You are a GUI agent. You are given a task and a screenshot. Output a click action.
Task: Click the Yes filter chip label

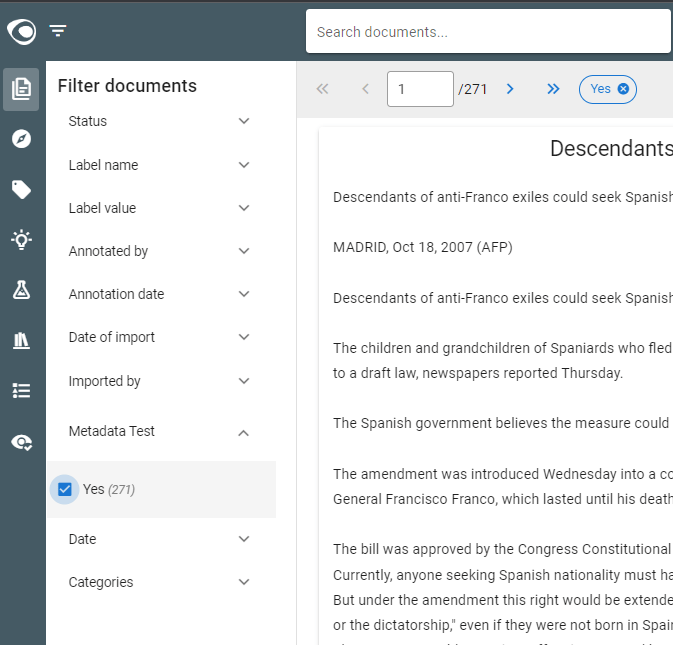(600, 89)
